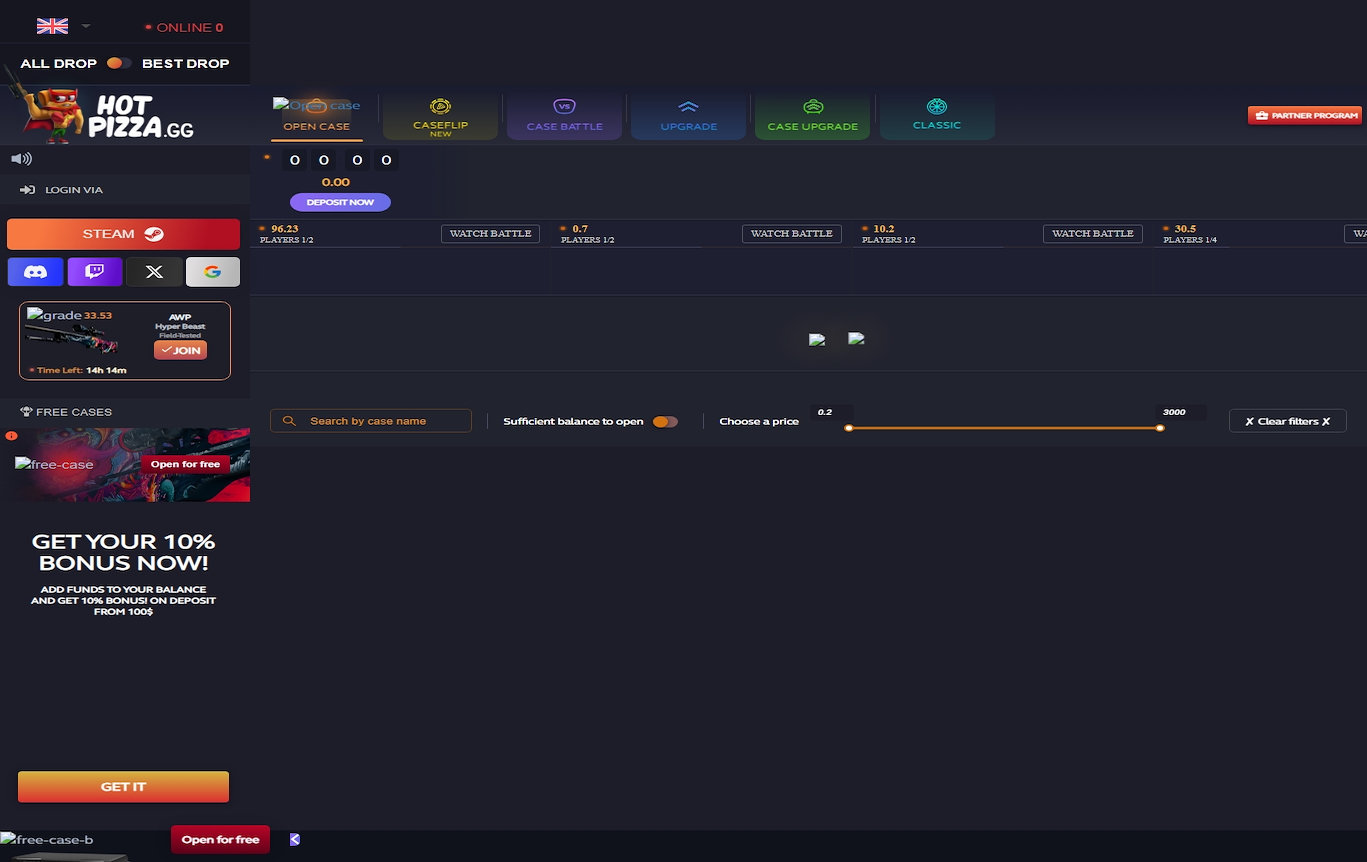Log in with Twitch icon
The width and height of the screenshot is (1367, 862).
tap(95, 272)
